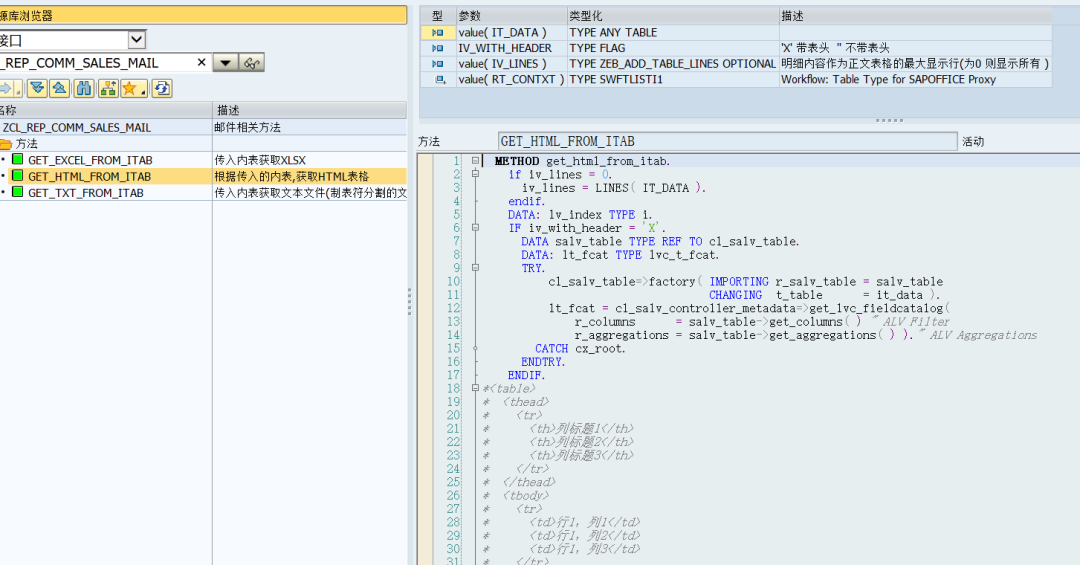
Task: Select the GET_EXCEL_FROM_ITAB method
Action: tap(90, 160)
